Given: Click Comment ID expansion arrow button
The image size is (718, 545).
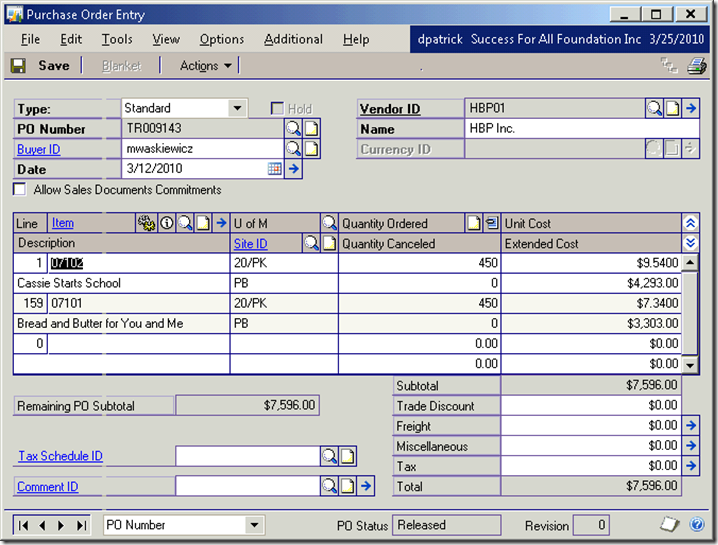Looking at the screenshot, I should (367, 487).
